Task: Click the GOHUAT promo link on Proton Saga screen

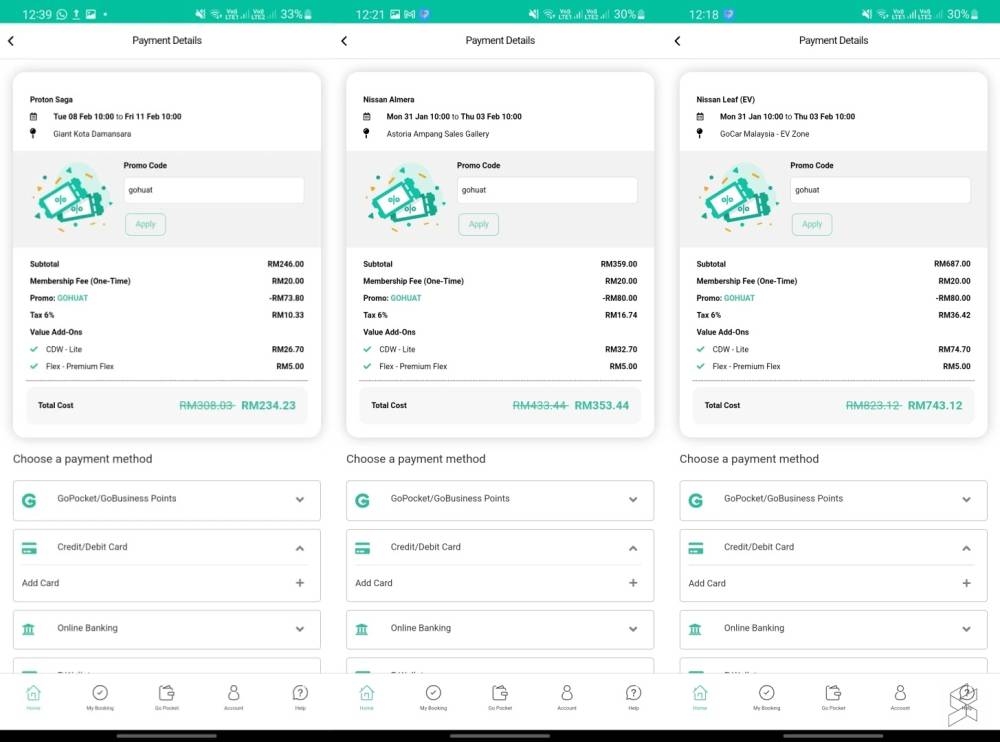Action: (73, 298)
